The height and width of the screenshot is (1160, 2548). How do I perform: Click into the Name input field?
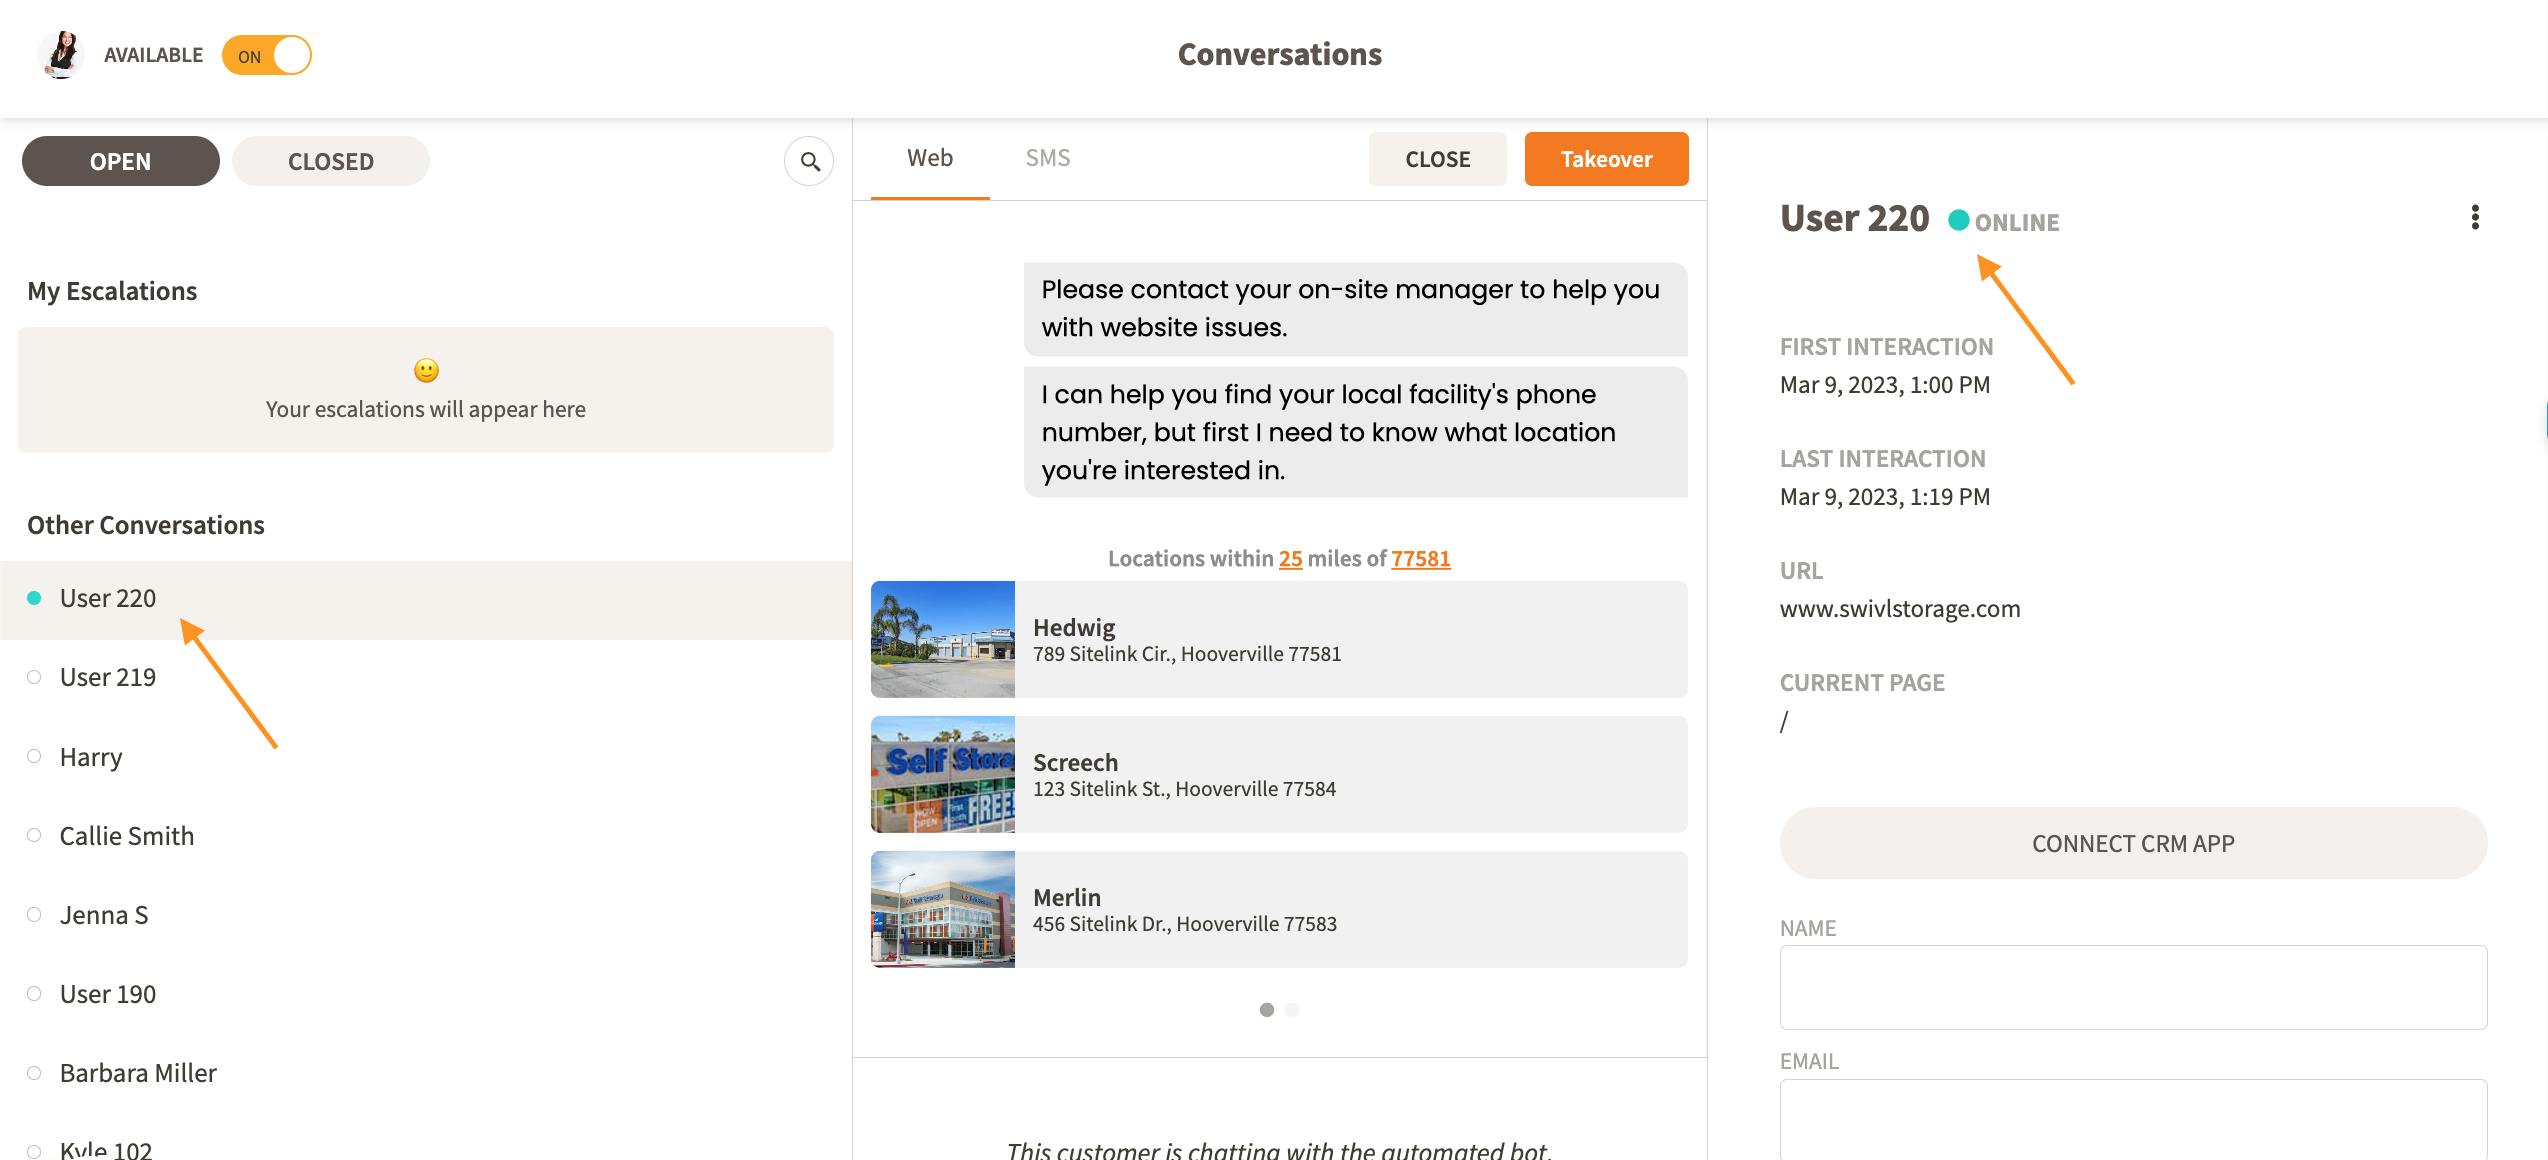pyautogui.click(x=2132, y=987)
